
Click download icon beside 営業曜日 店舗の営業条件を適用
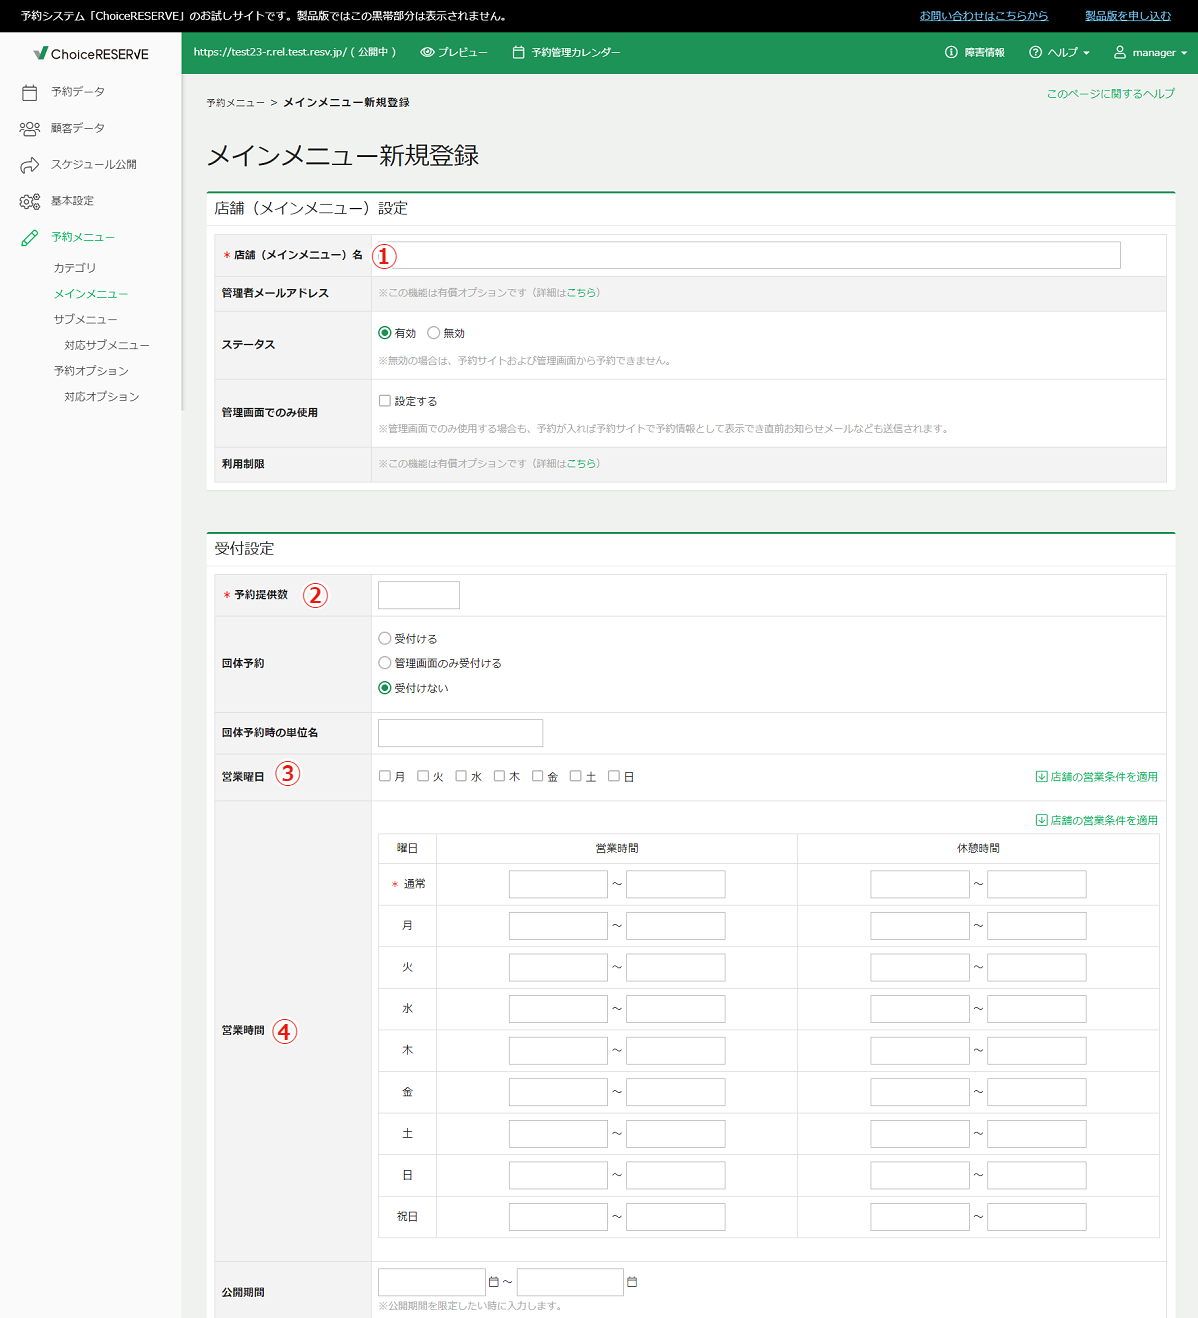[1041, 777]
